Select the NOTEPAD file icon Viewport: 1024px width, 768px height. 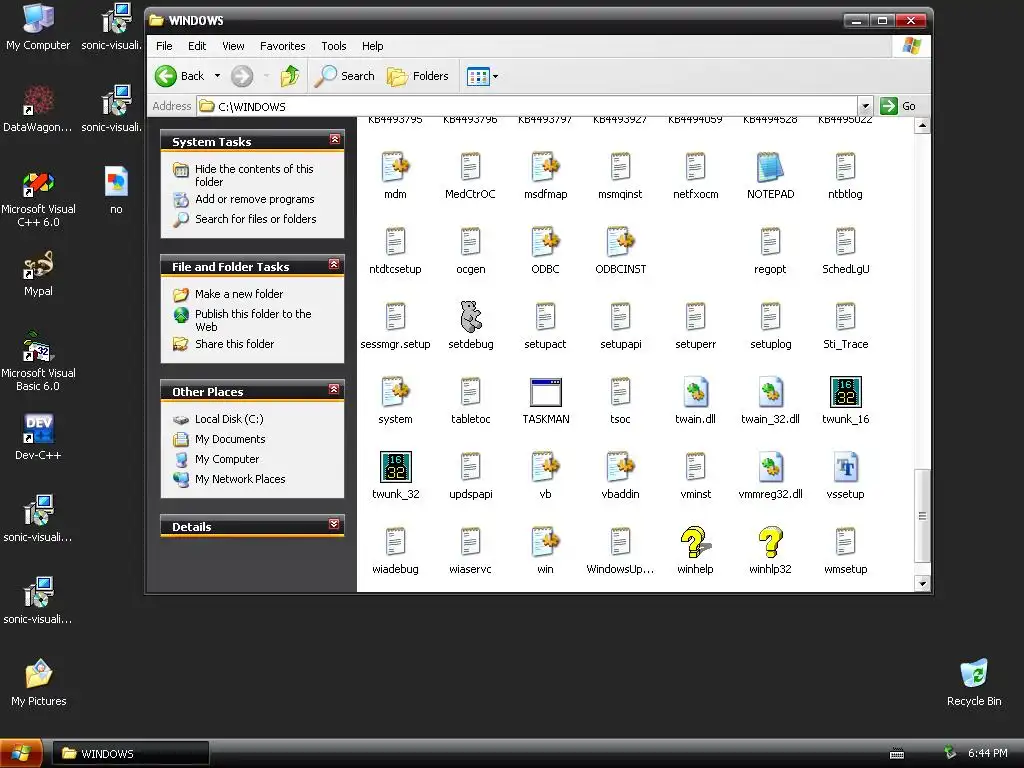click(770, 167)
